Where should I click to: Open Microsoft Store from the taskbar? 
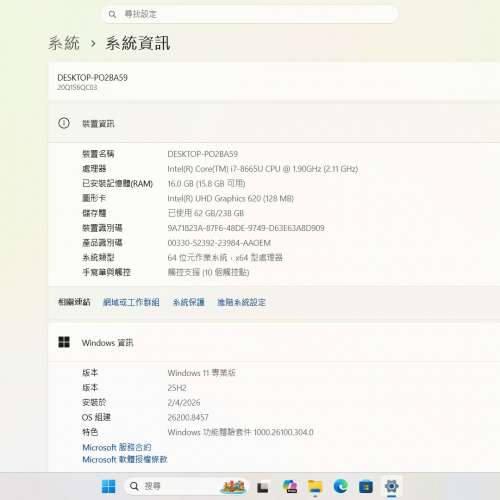click(366, 487)
